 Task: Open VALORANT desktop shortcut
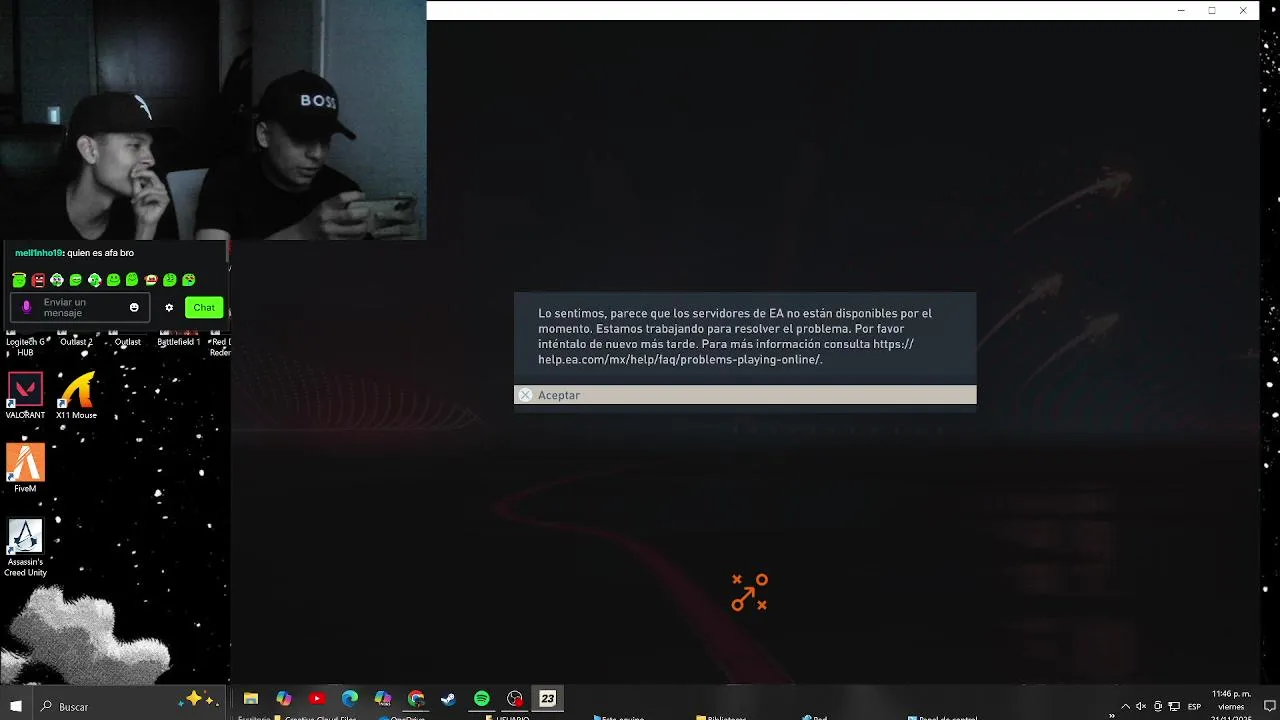coord(25,396)
